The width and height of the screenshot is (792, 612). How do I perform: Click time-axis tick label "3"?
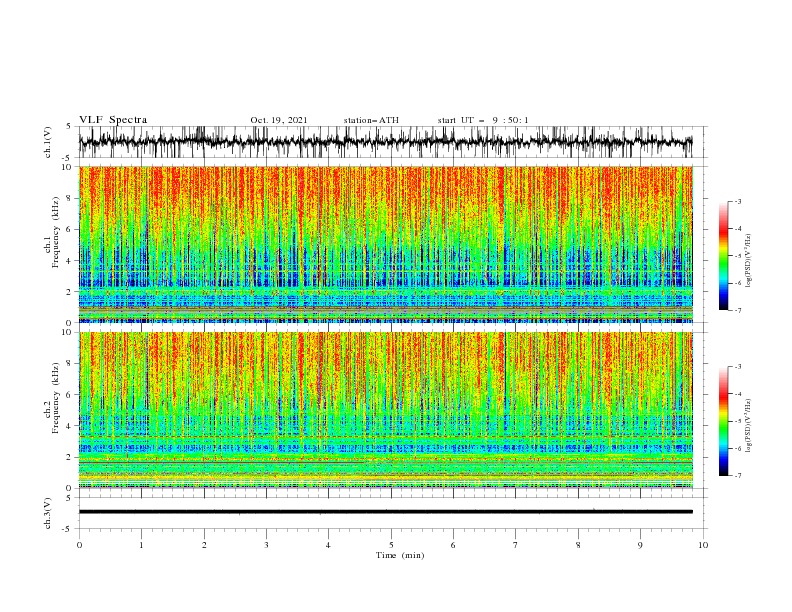pyautogui.click(x=266, y=545)
